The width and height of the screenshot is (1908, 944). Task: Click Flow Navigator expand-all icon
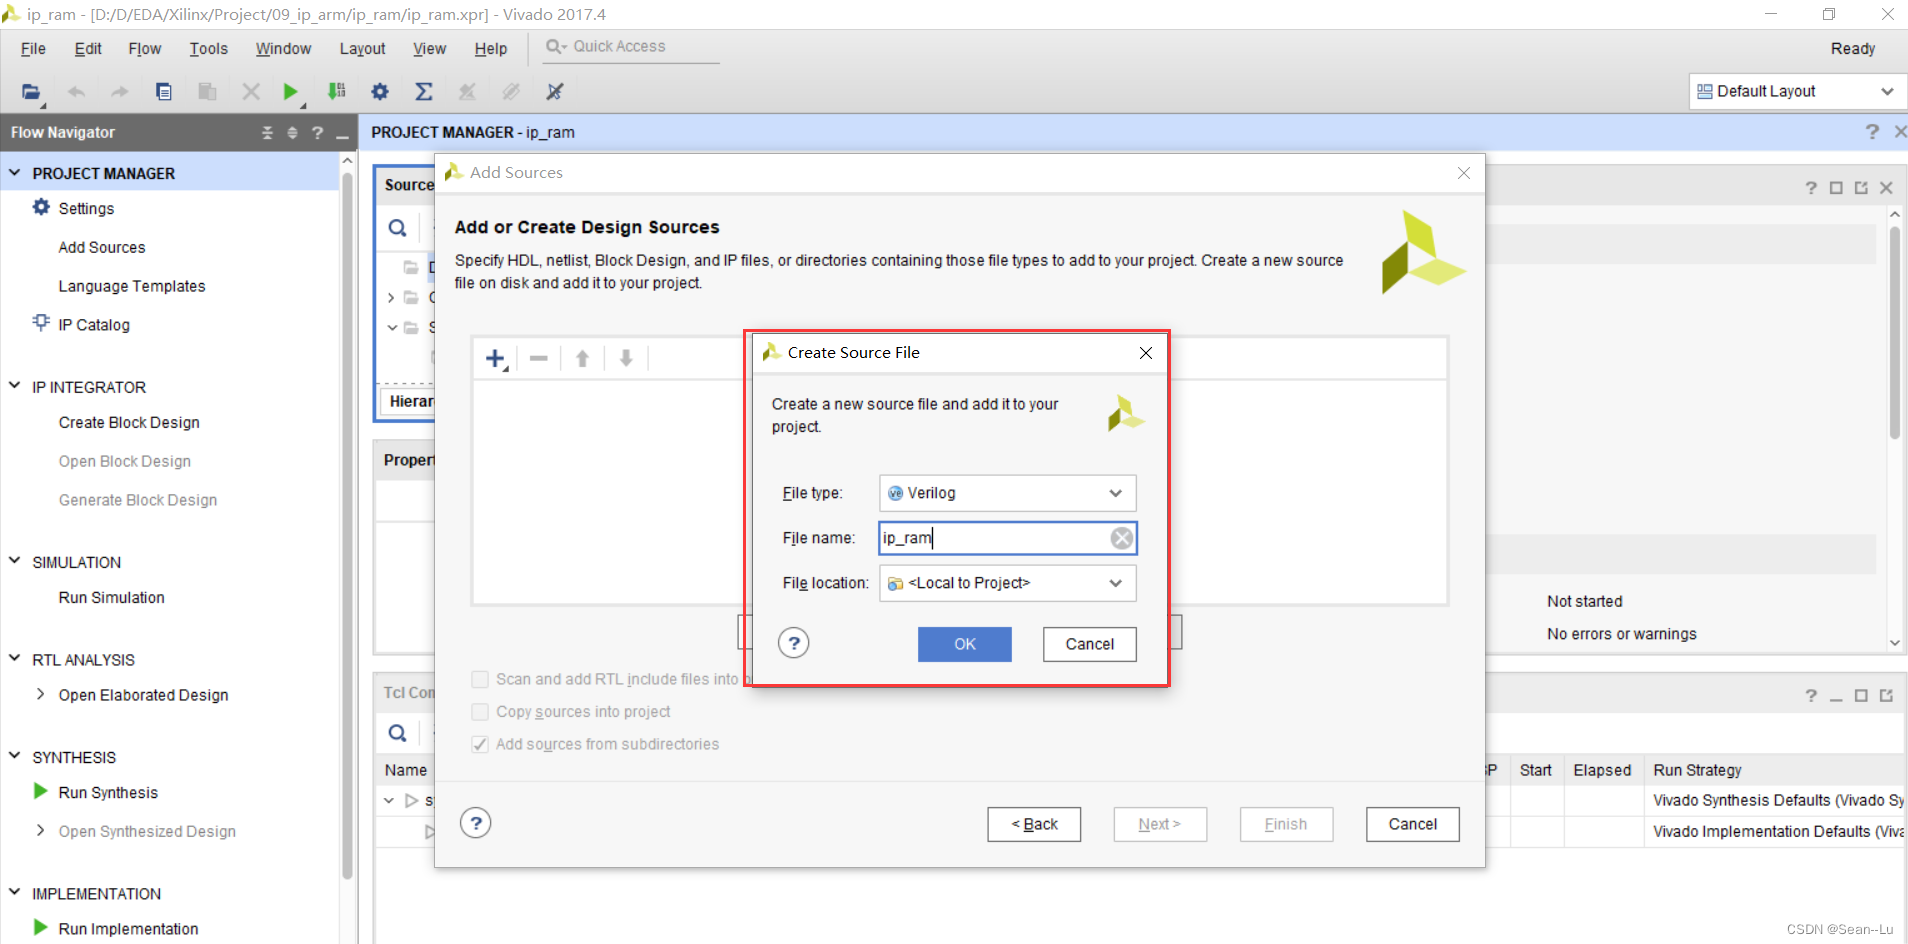(x=292, y=133)
